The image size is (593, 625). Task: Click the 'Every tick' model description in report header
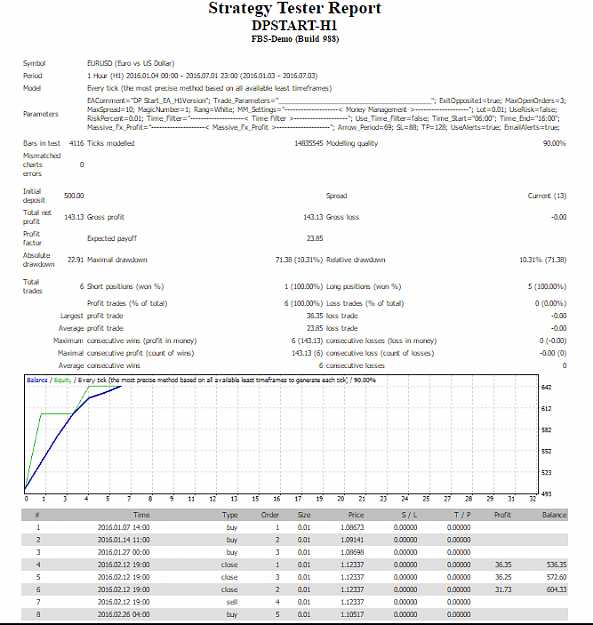pyautogui.click(x=209, y=88)
